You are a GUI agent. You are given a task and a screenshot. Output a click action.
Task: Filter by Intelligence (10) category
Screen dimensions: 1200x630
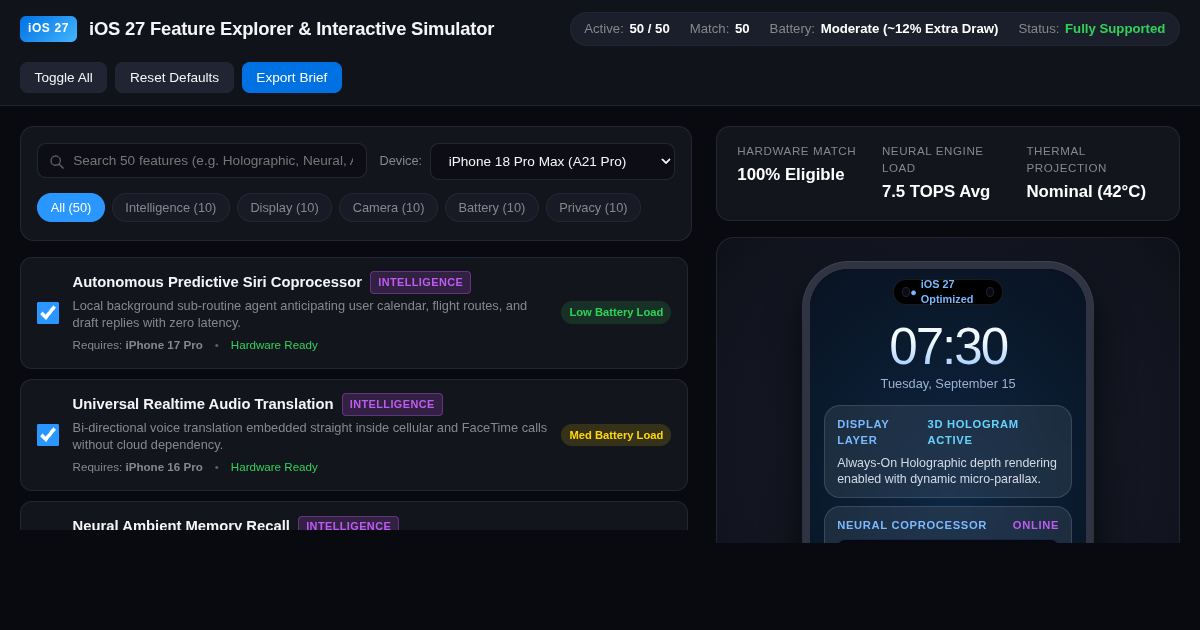tap(171, 207)
